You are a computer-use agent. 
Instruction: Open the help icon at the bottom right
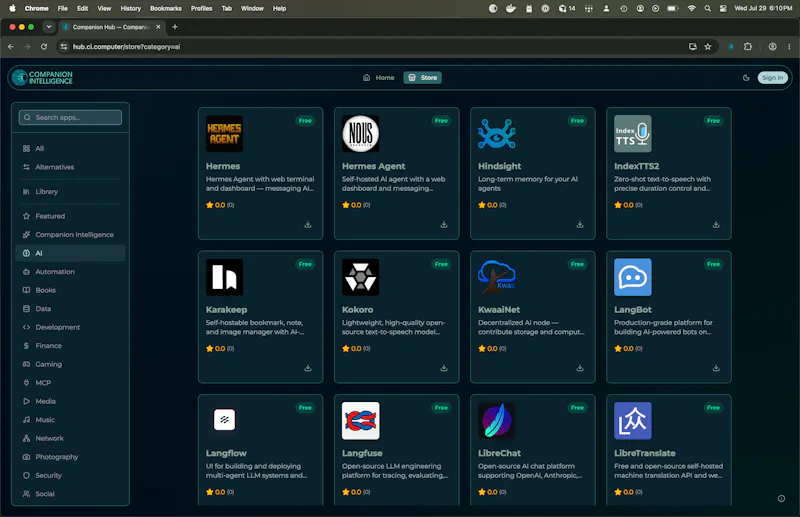pyautogui.click(x=781, y=499)
